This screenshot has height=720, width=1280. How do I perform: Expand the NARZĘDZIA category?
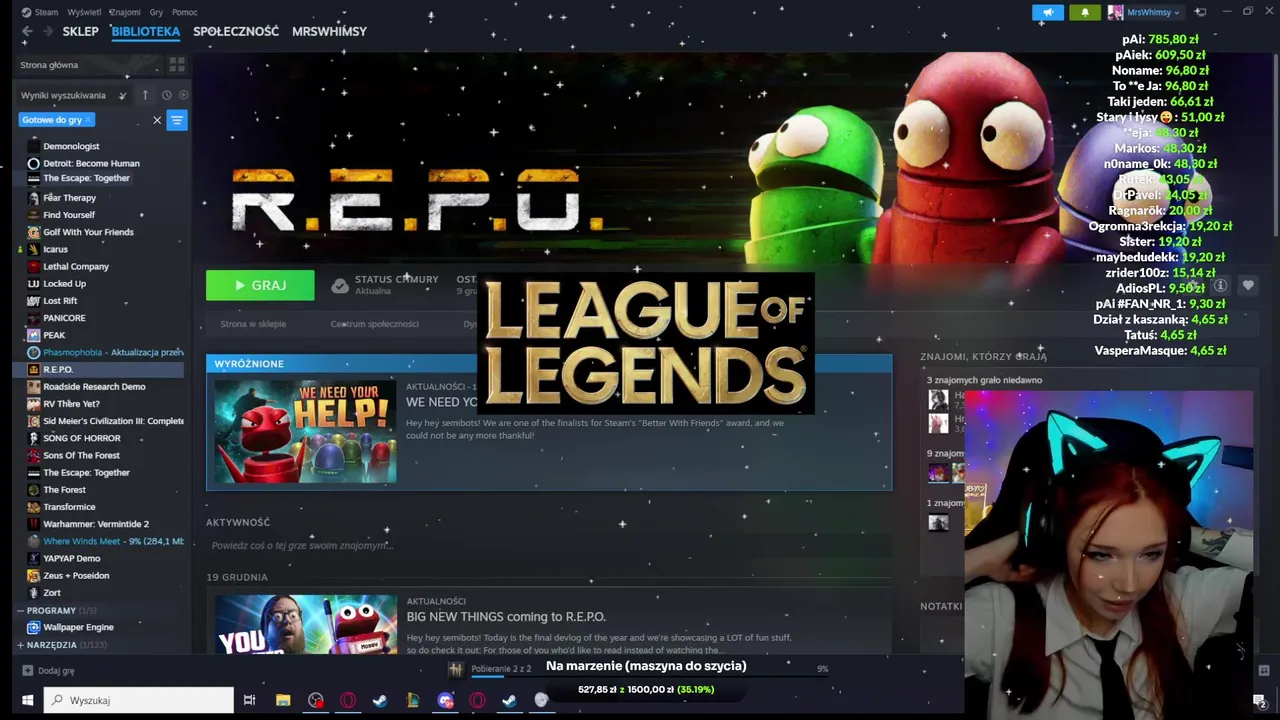(21, 645)
